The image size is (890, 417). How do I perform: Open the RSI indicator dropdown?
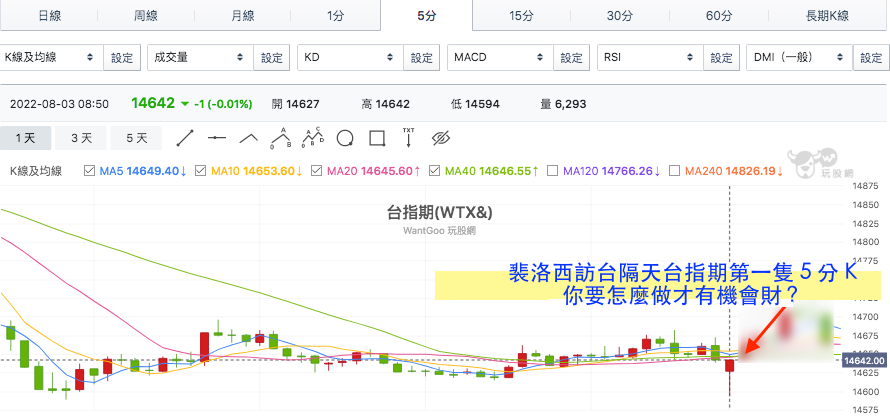[x=650, y=57]
